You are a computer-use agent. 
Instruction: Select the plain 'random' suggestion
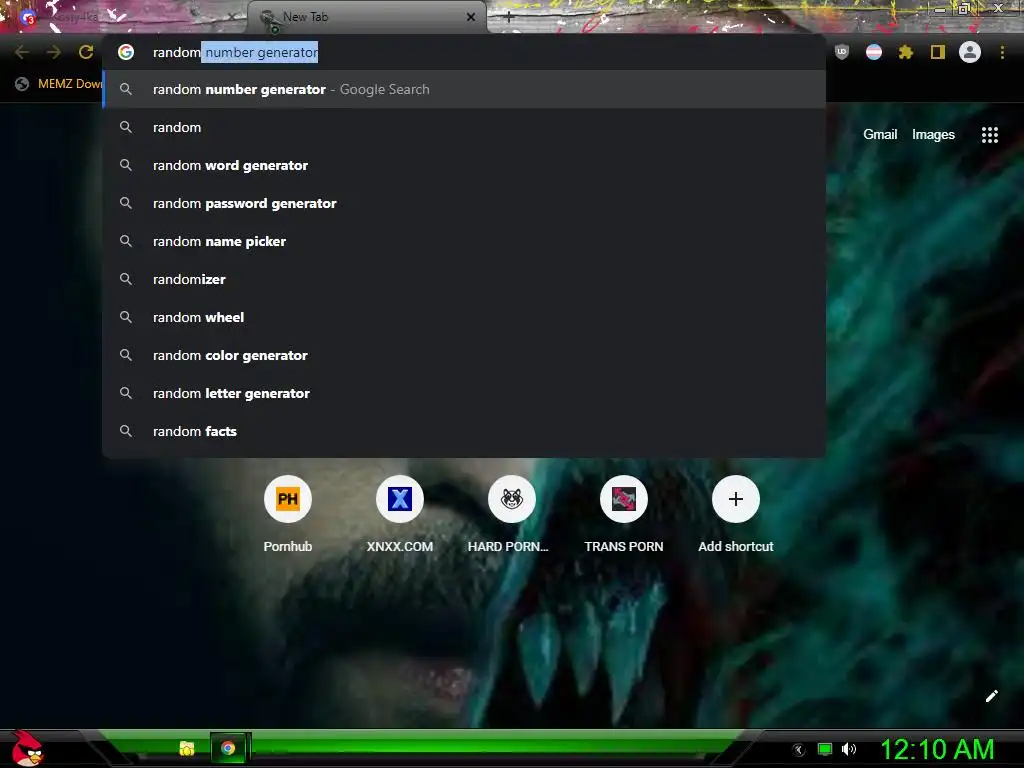pyautogui.click(x=464, y=127)
